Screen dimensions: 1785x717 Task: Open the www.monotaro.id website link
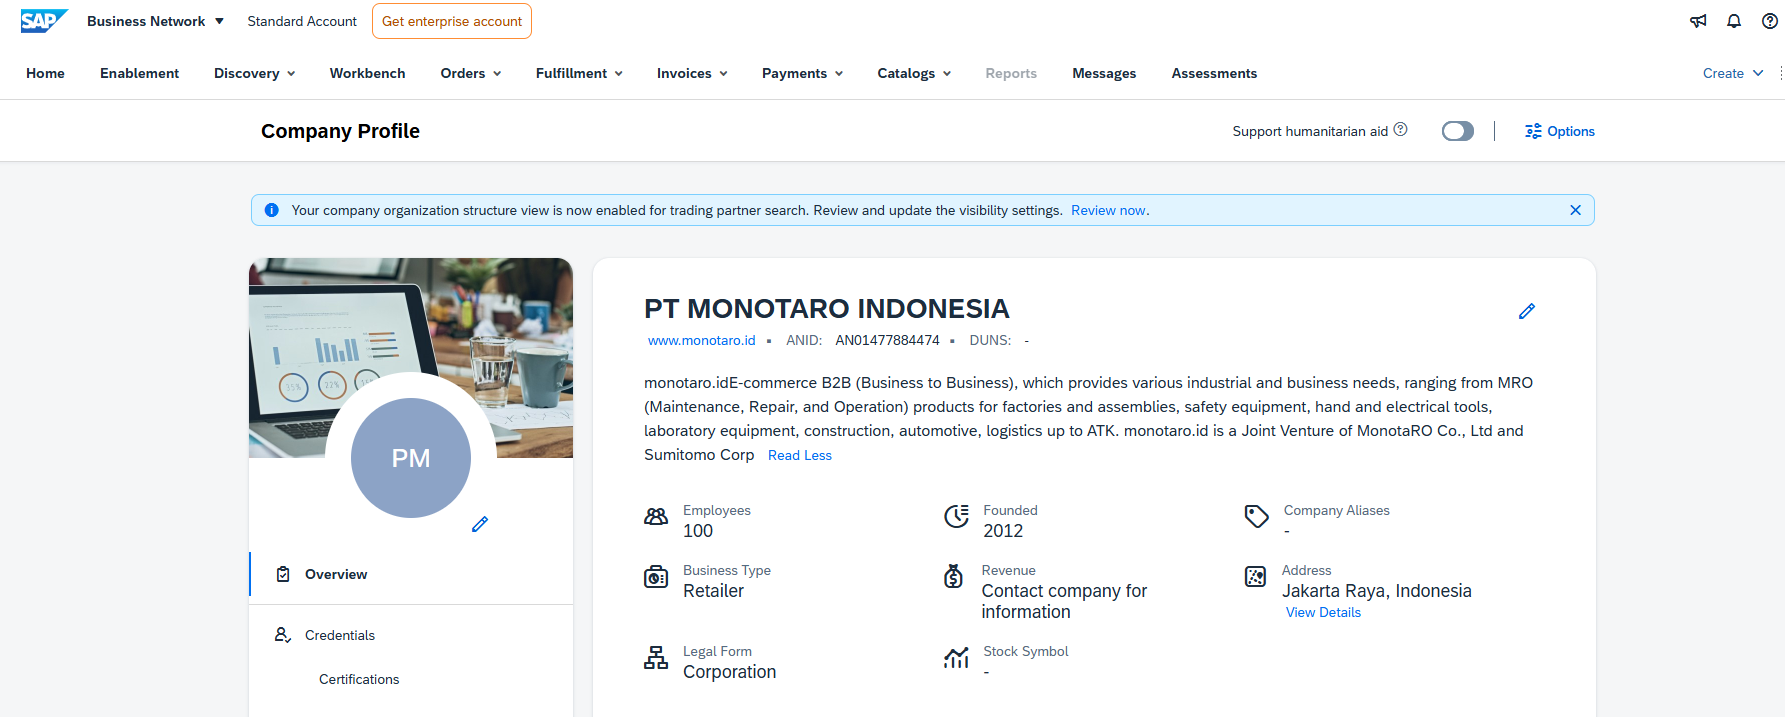click(x=702, y=340)
